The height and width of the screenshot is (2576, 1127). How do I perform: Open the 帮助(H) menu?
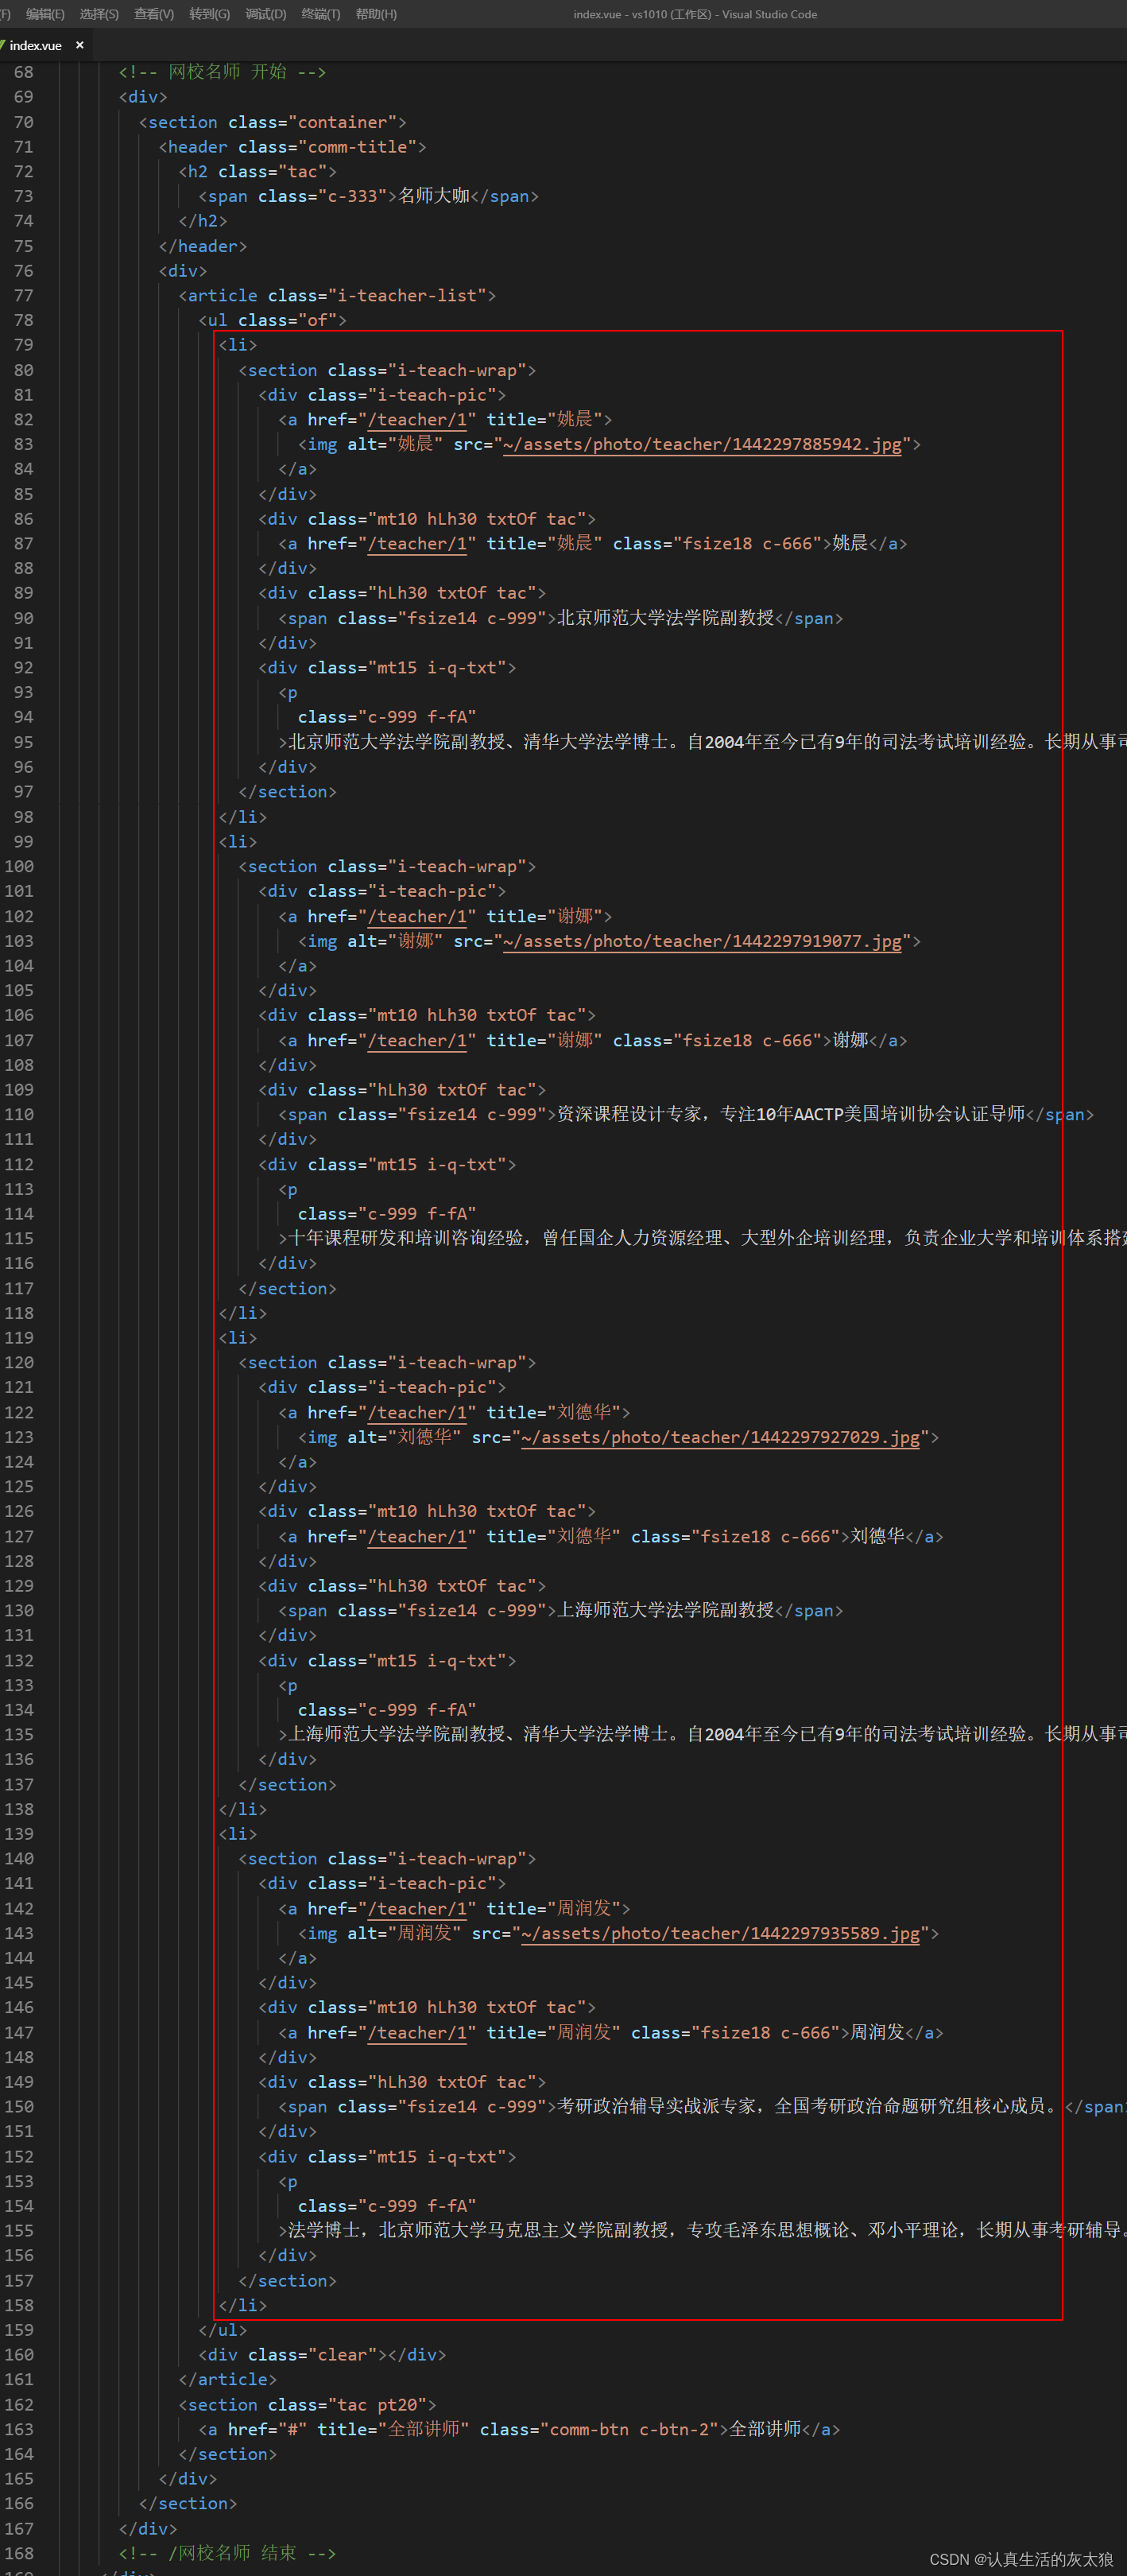(x=376, y=14)
